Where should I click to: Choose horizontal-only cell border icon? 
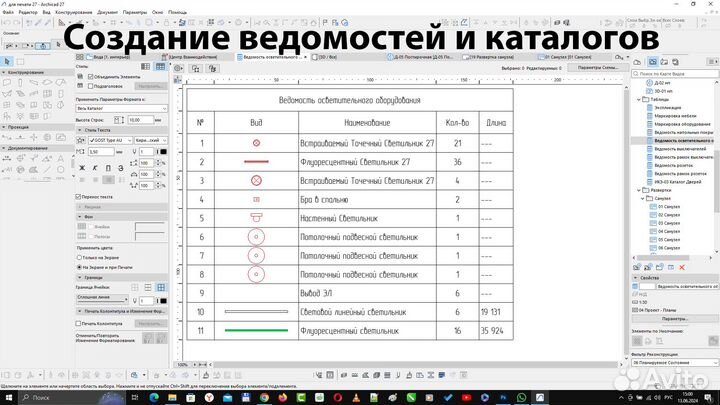coord(148,287)
